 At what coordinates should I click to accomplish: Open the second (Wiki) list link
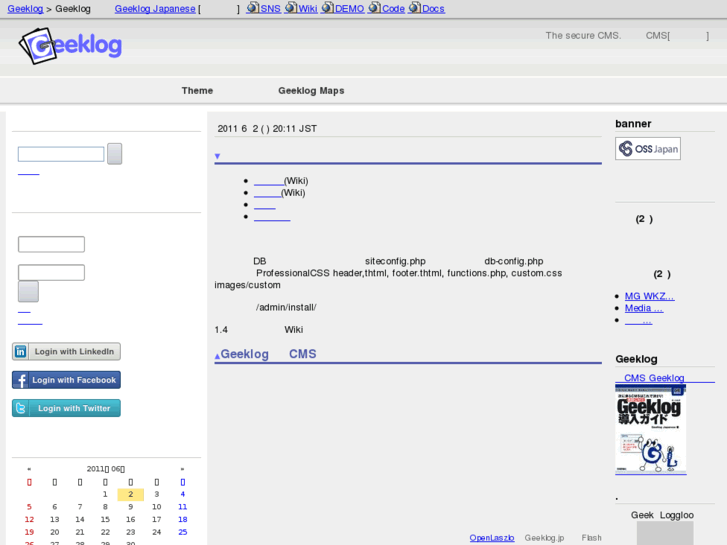[267, 193]
